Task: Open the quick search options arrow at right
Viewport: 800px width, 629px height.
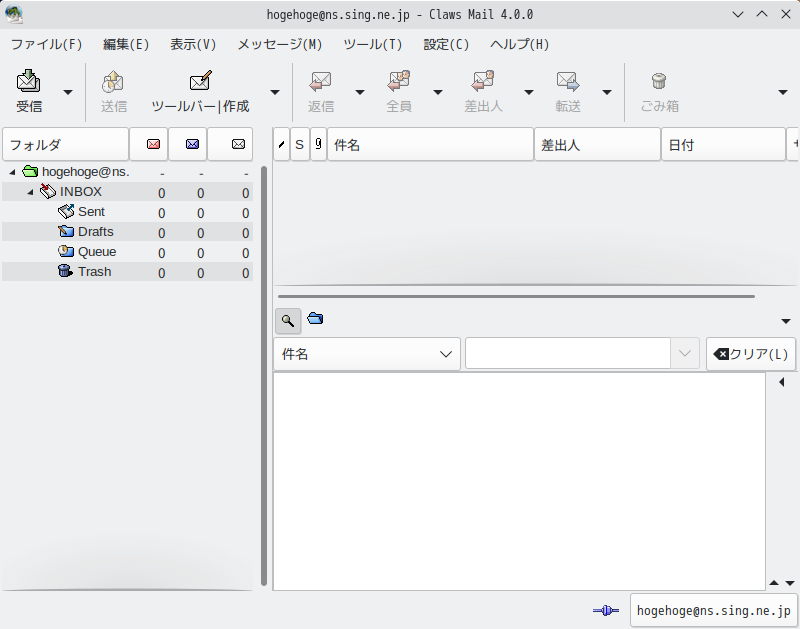Action: pyautogui.click(x=786, y=321)
